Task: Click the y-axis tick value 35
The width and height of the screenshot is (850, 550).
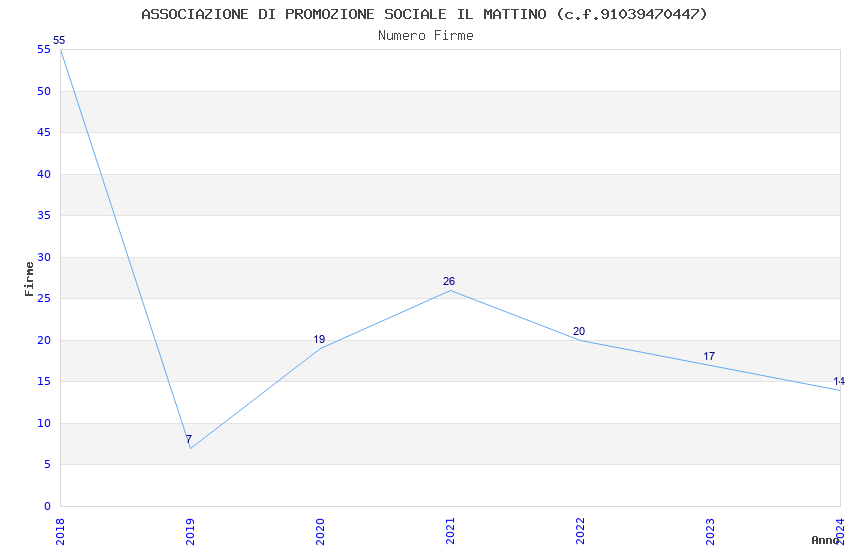Action: click(x=44, y=216)
